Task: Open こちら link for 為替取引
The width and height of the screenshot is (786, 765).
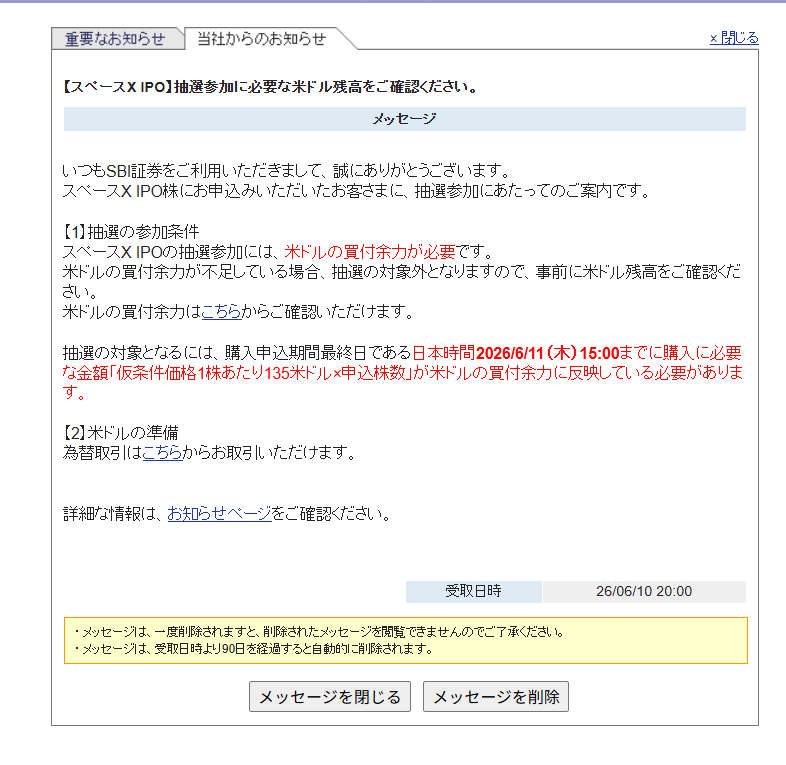Action: coord(162,452)
